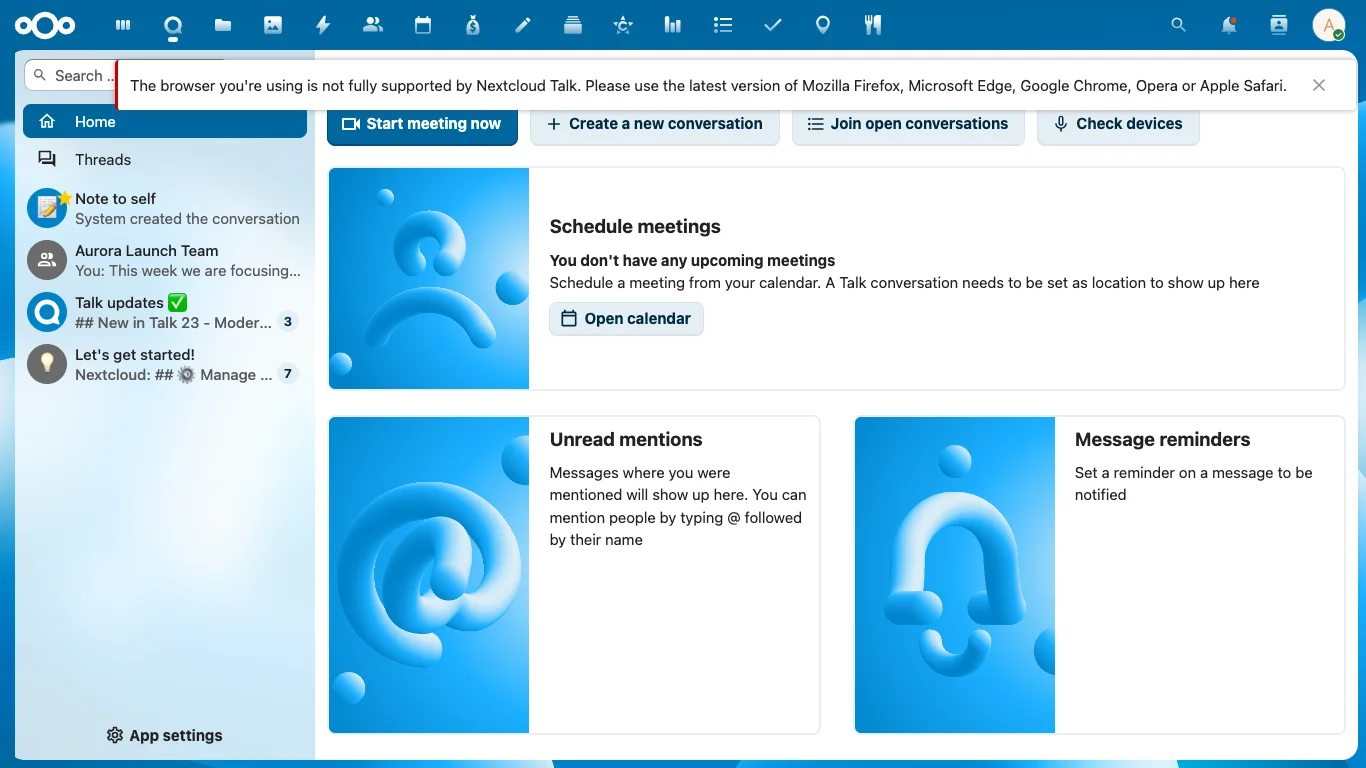Click the Unread mentions @ illustration
This screenshot has width=1366, height=768.
429,575
